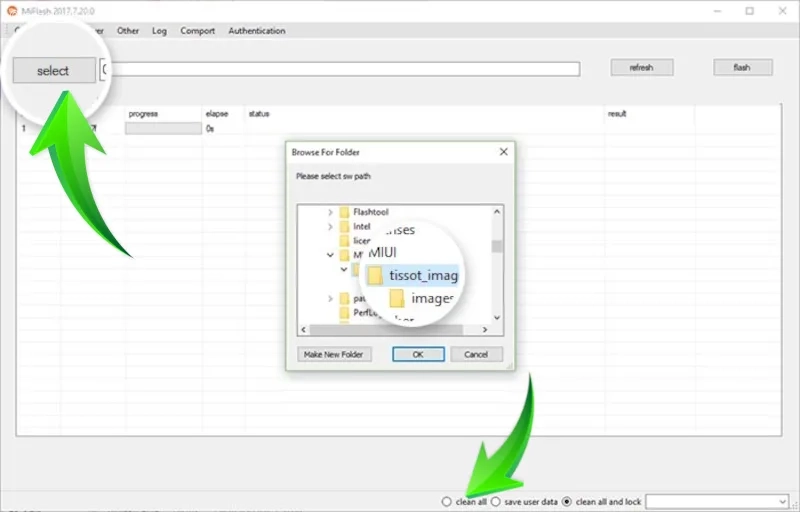Select the PerfLogs folder
The width and height of the screenshot is (800, 512).
366,313
